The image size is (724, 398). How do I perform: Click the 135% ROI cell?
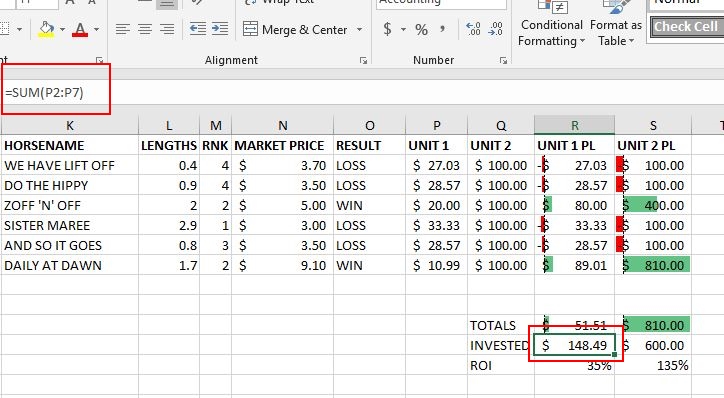653,365
